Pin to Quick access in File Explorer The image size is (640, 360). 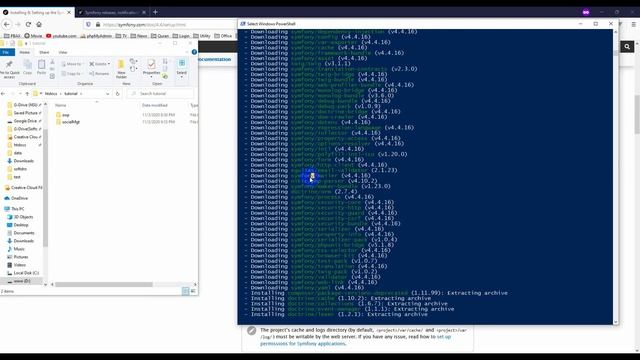click(9, 69)
